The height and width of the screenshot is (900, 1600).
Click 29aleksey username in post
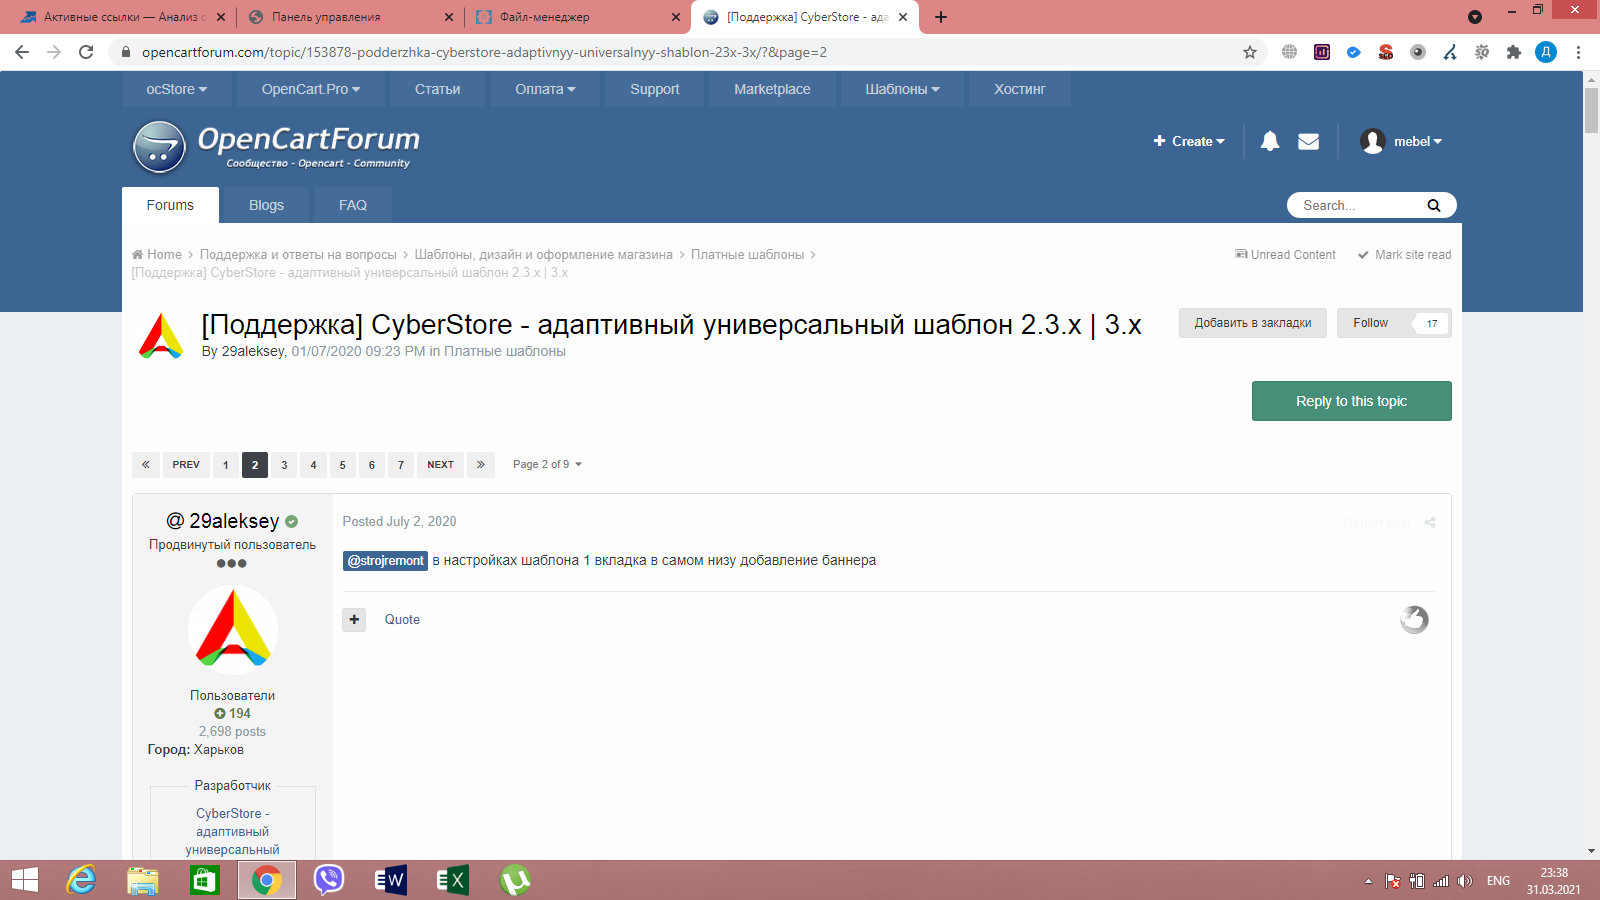tap(234, 521)
